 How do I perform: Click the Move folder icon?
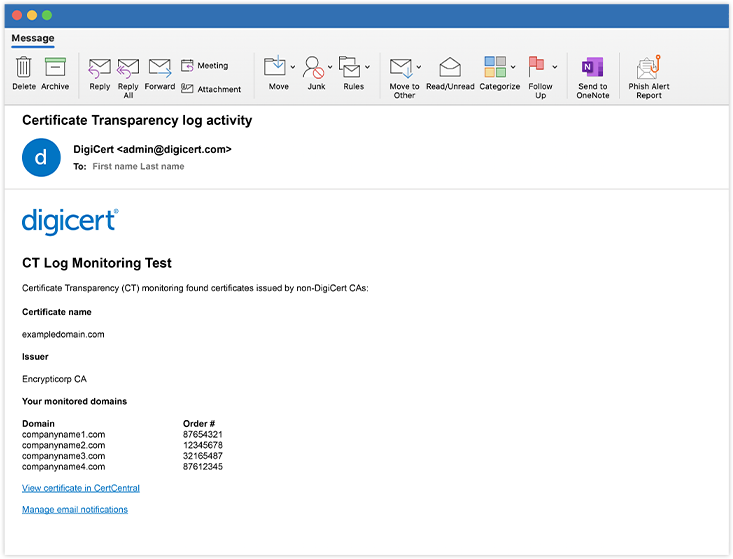(x=275, y=67)
